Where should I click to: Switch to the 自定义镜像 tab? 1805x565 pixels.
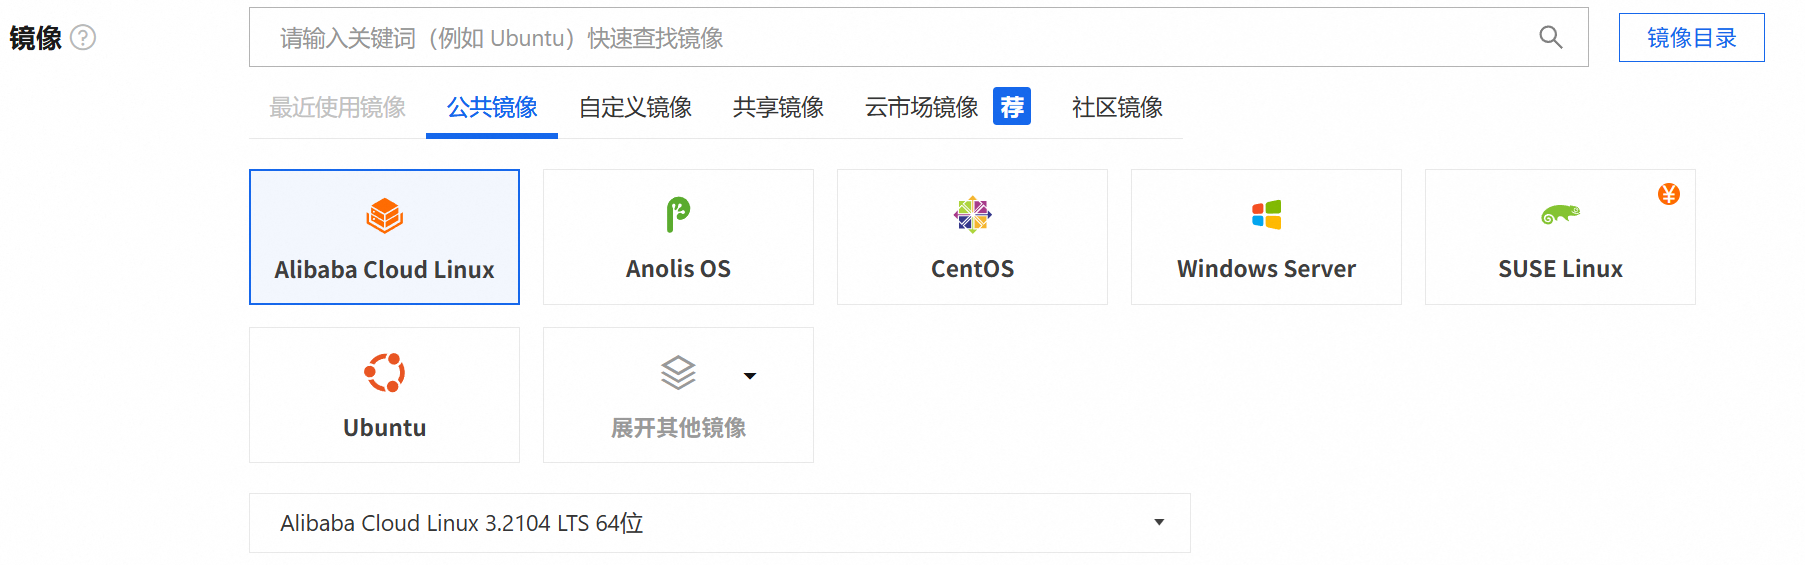tap(635, 107)
